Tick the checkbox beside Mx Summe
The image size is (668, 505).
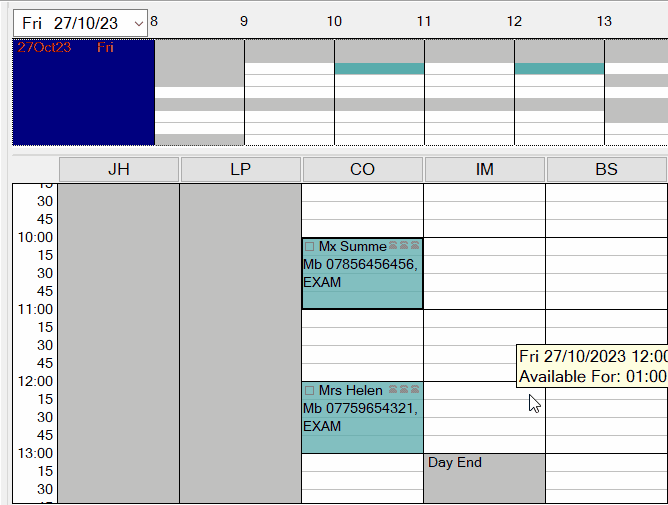310,246
